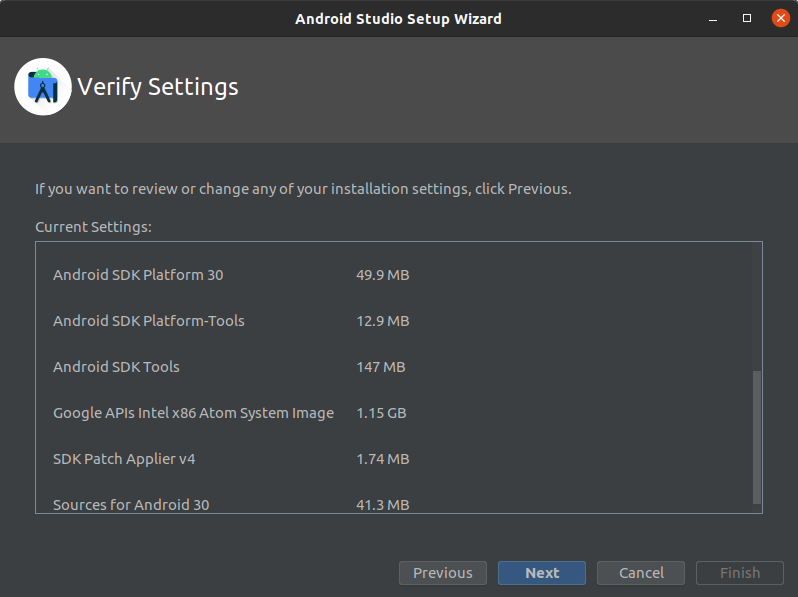Image resolution: width=798 pixels, height=597 pixels.
Task: Click the Android Studio logo icon
Action: pos(43,87)
